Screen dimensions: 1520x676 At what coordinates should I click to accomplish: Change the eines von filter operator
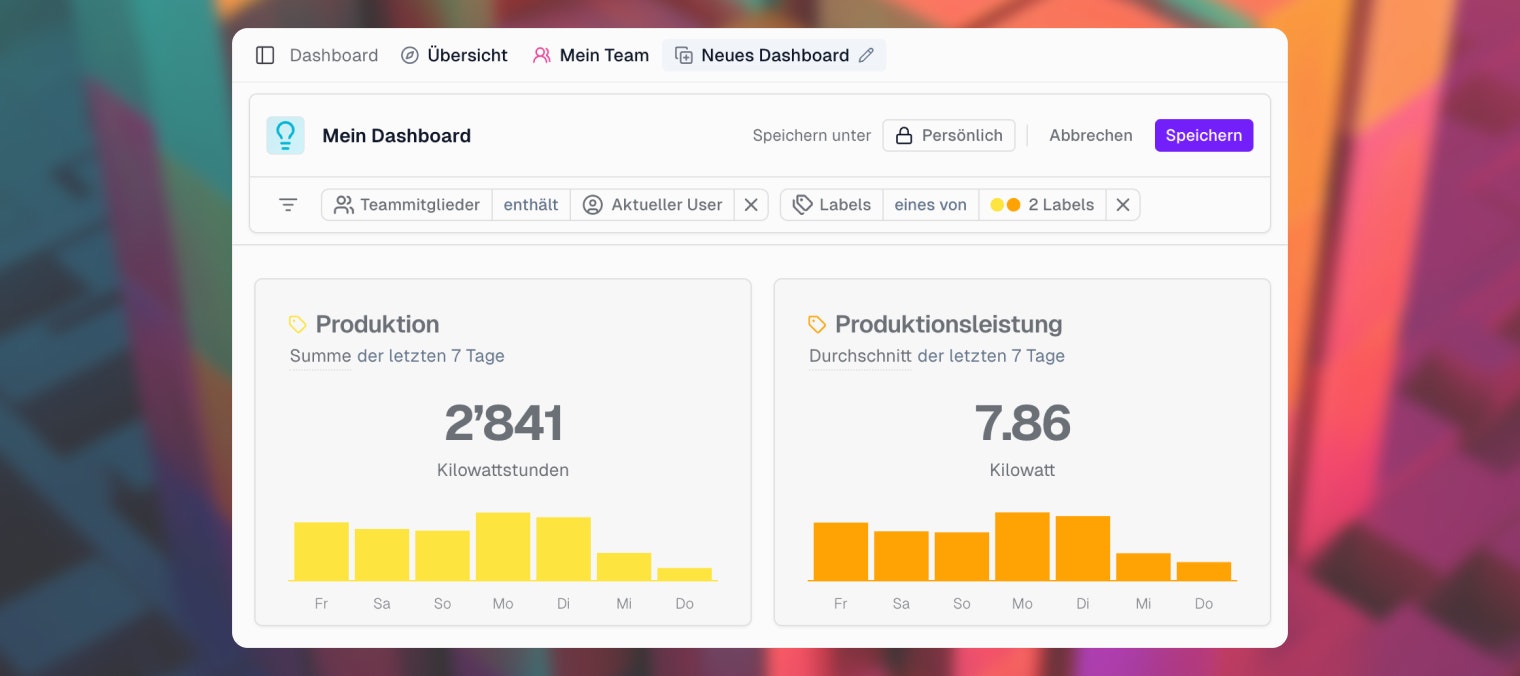pyautogui.click(x=931, y=205)
